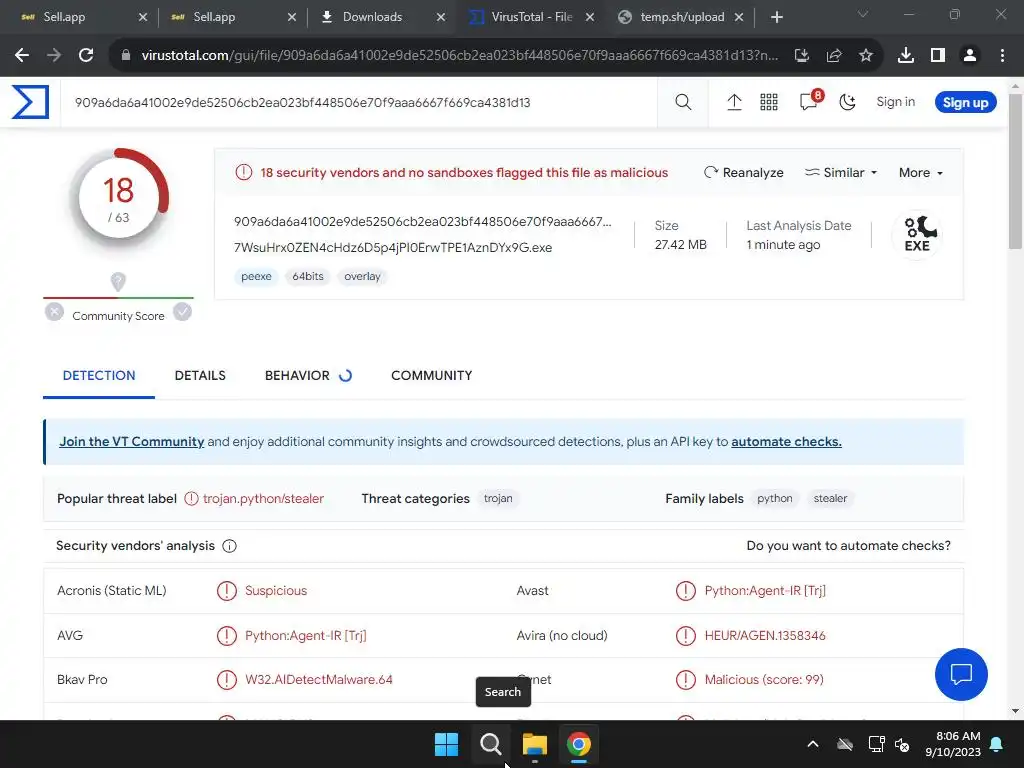The width and height of the screenshot is (1024, 768).
Task: Toggle Chrome side panel icon
Action: pos(938,56)
